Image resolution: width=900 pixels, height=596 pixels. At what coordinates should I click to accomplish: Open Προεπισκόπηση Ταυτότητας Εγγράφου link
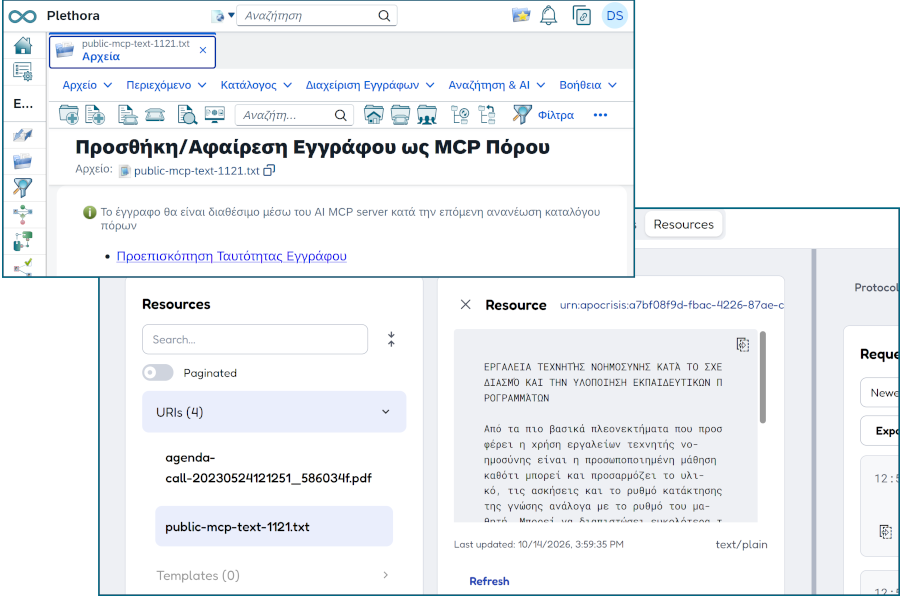click(231, 256)
